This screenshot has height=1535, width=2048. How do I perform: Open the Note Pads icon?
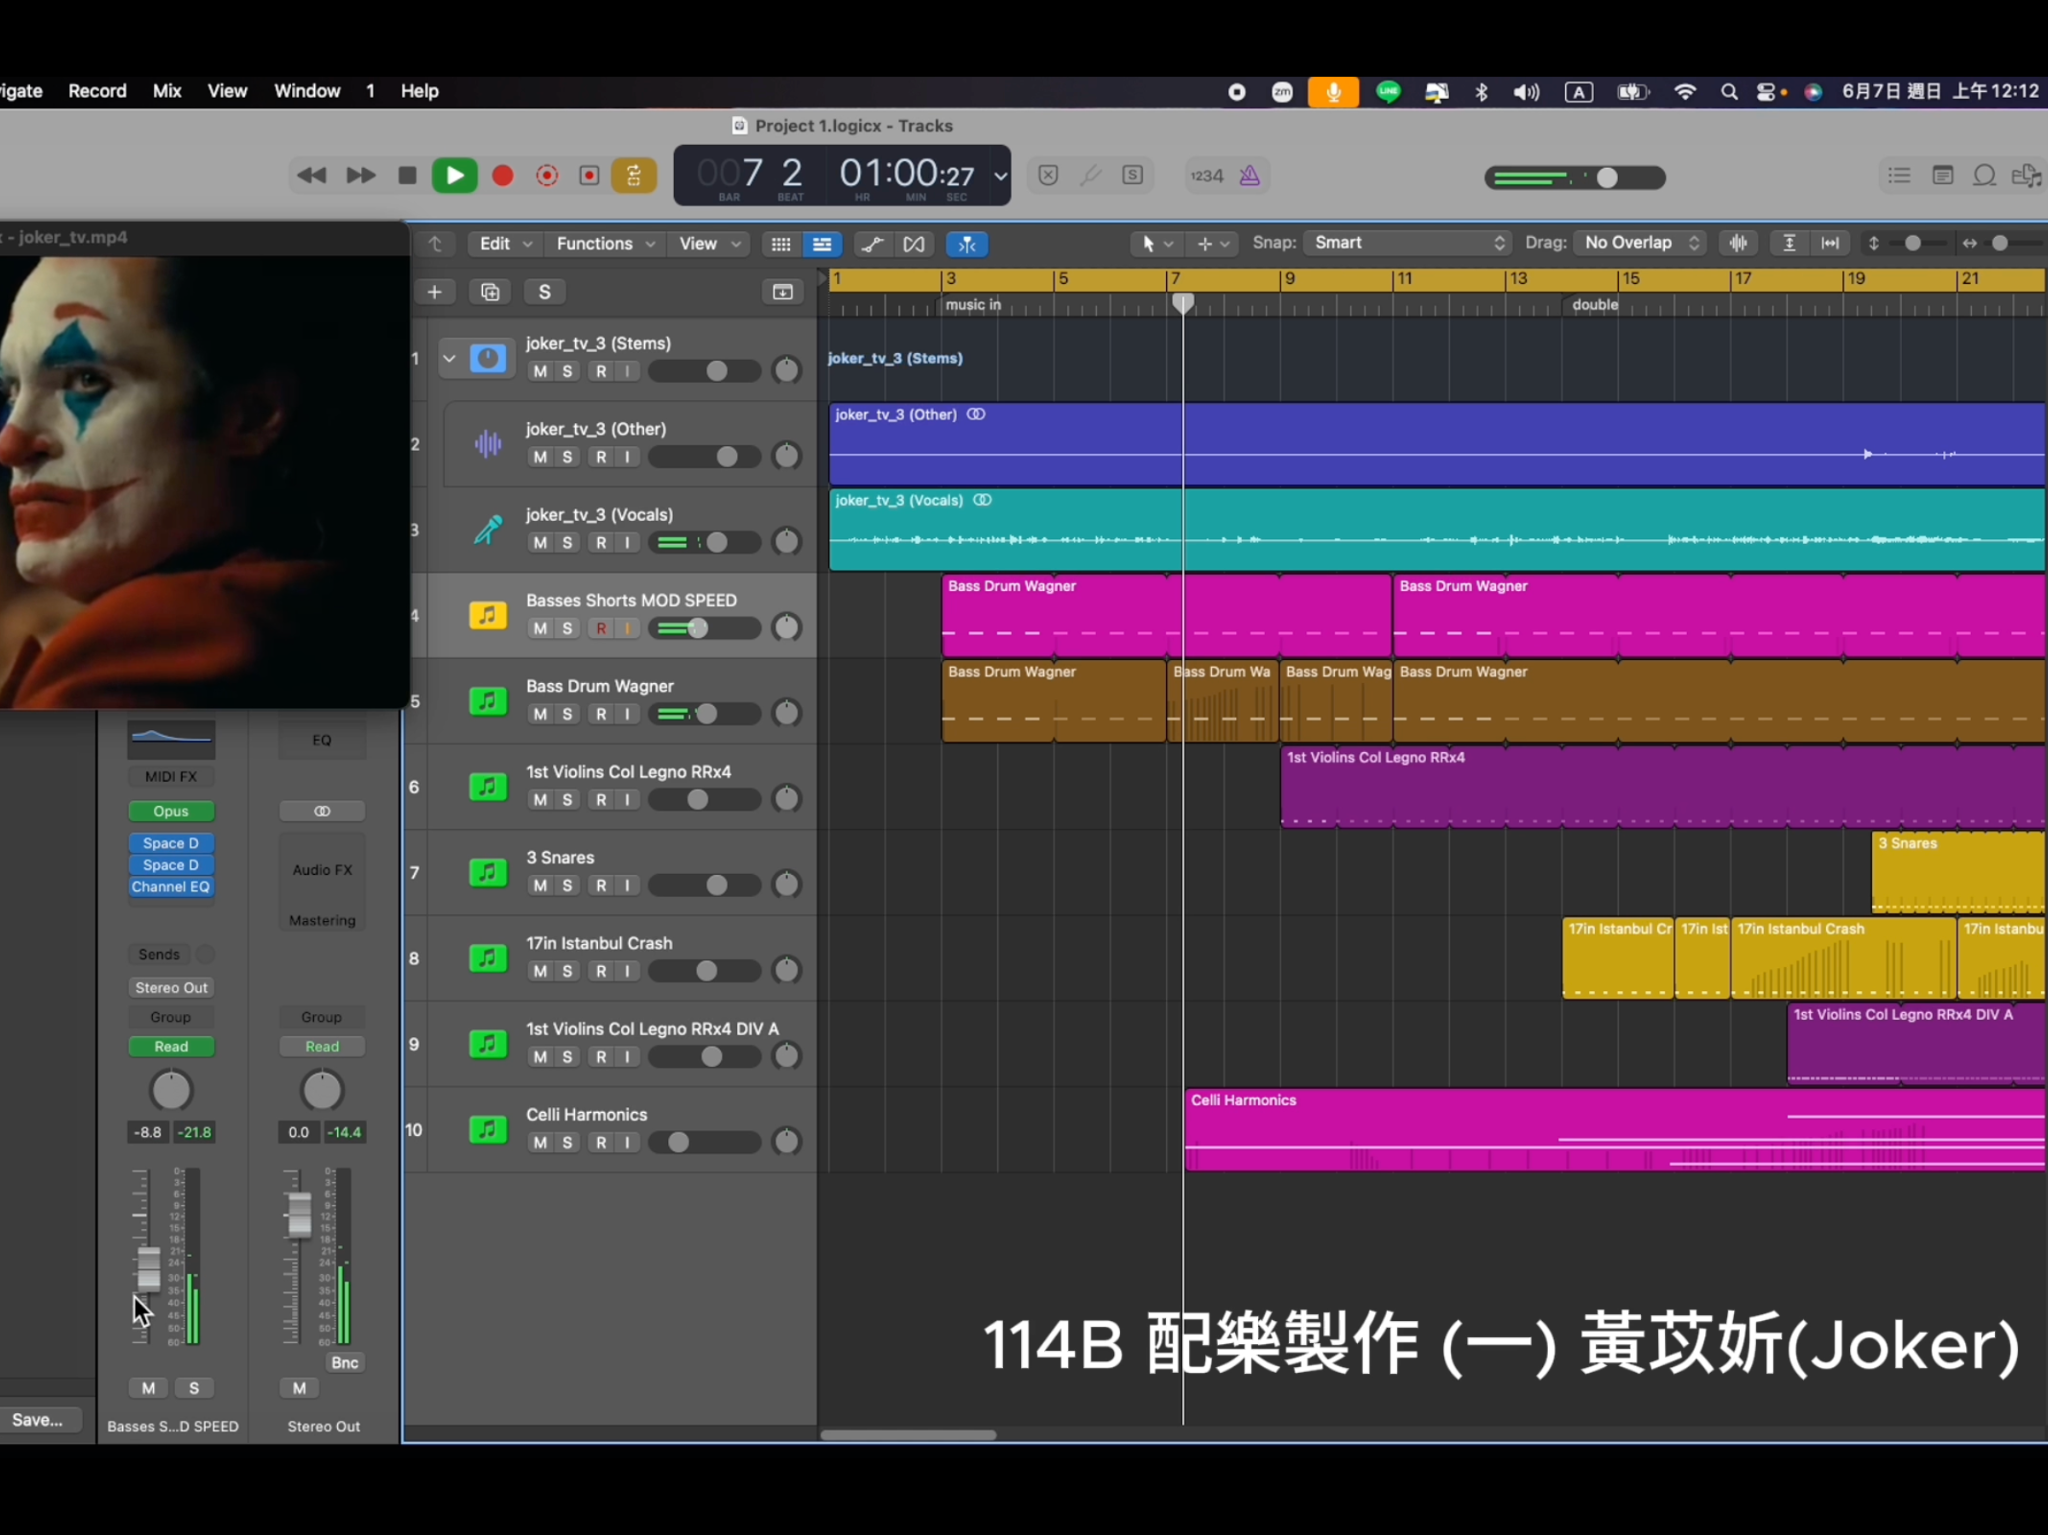point(1943,176)
